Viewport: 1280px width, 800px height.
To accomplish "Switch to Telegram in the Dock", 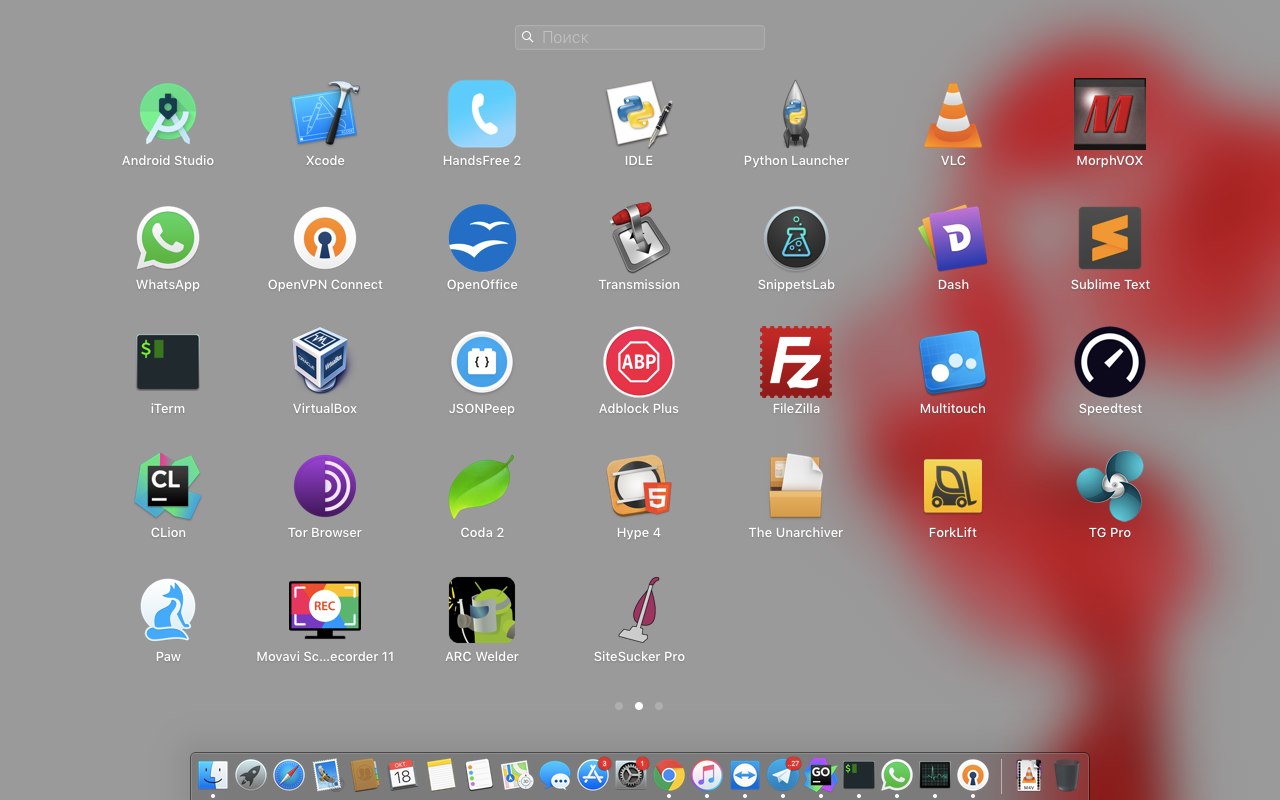I will (x=783, y=775).
